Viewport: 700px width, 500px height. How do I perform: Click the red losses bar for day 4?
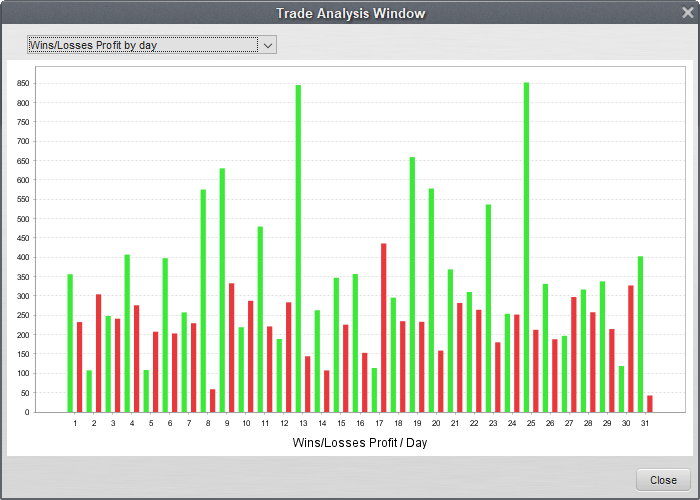click(x=137, y=358)
